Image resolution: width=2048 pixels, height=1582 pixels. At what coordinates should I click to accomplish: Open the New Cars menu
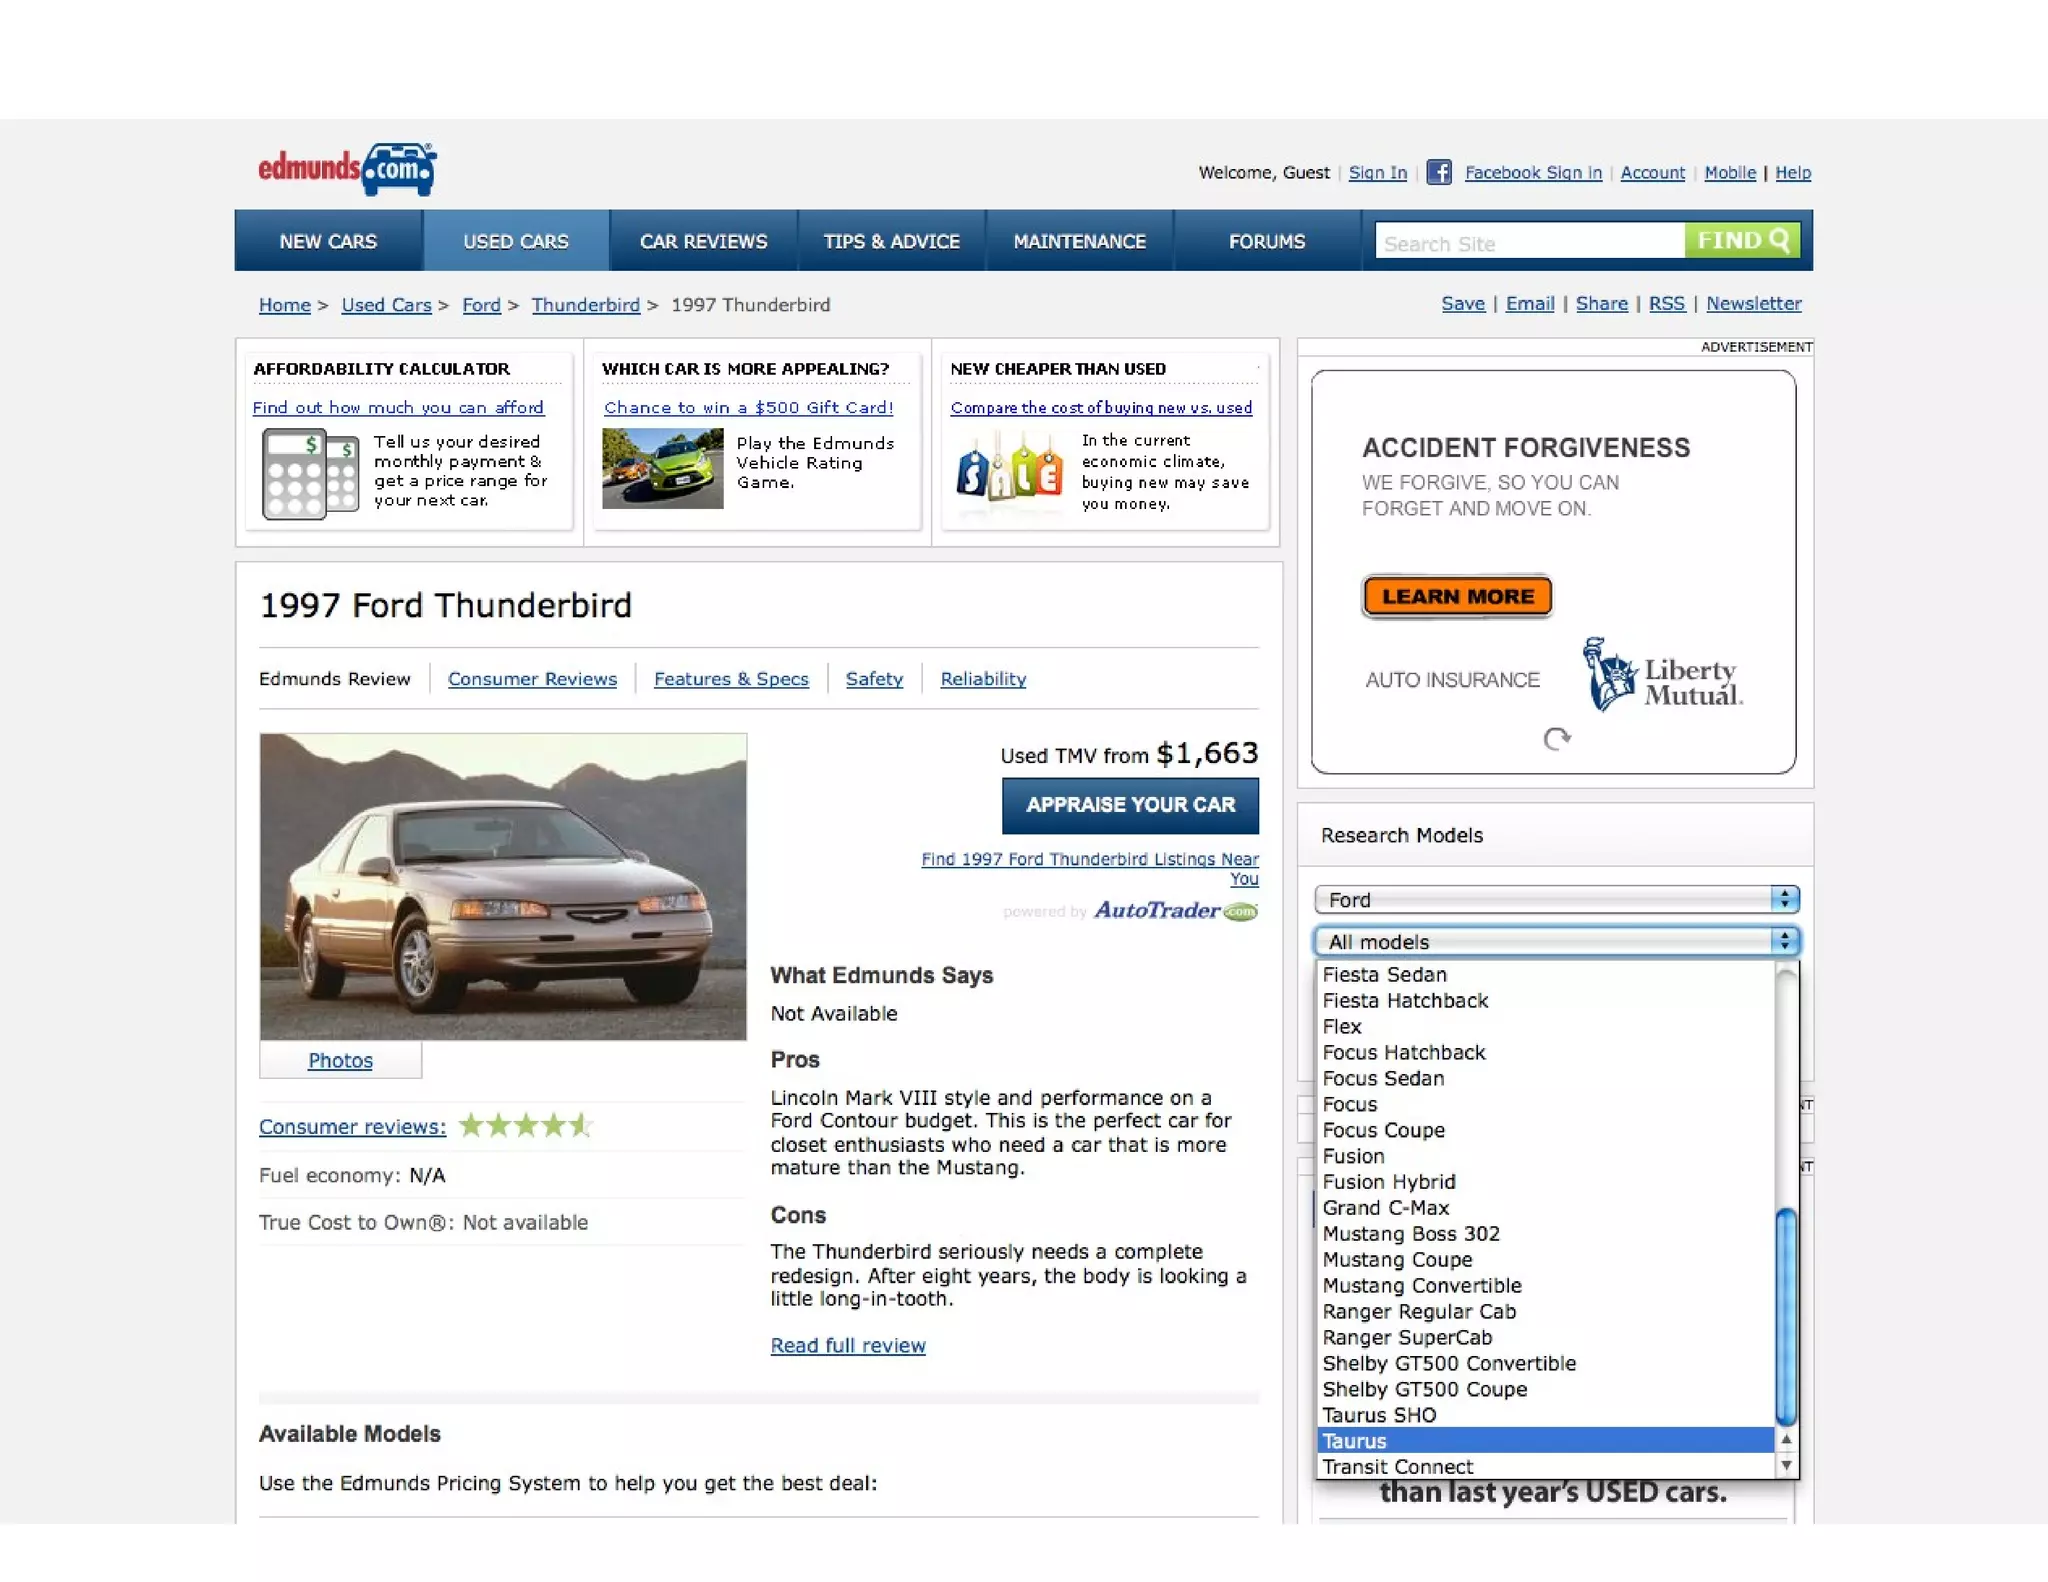tap(328, 241)
